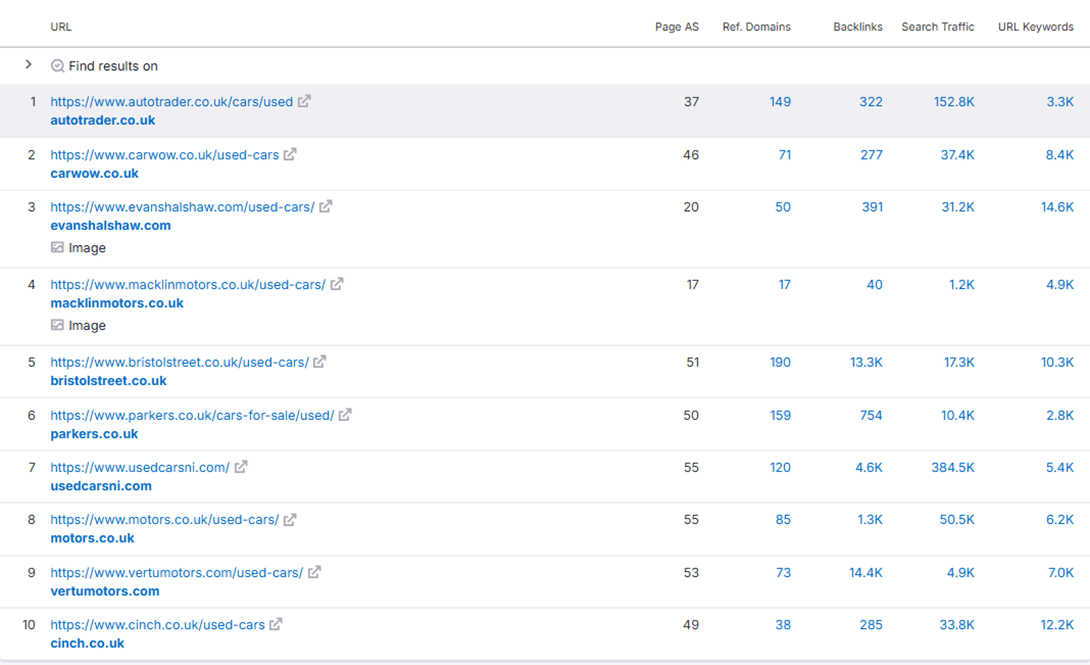1090x665 pixels.
Task: Open the parkers.co.uk/cars-for-sale/used/ URL link
Action: (x=192, y=416)
